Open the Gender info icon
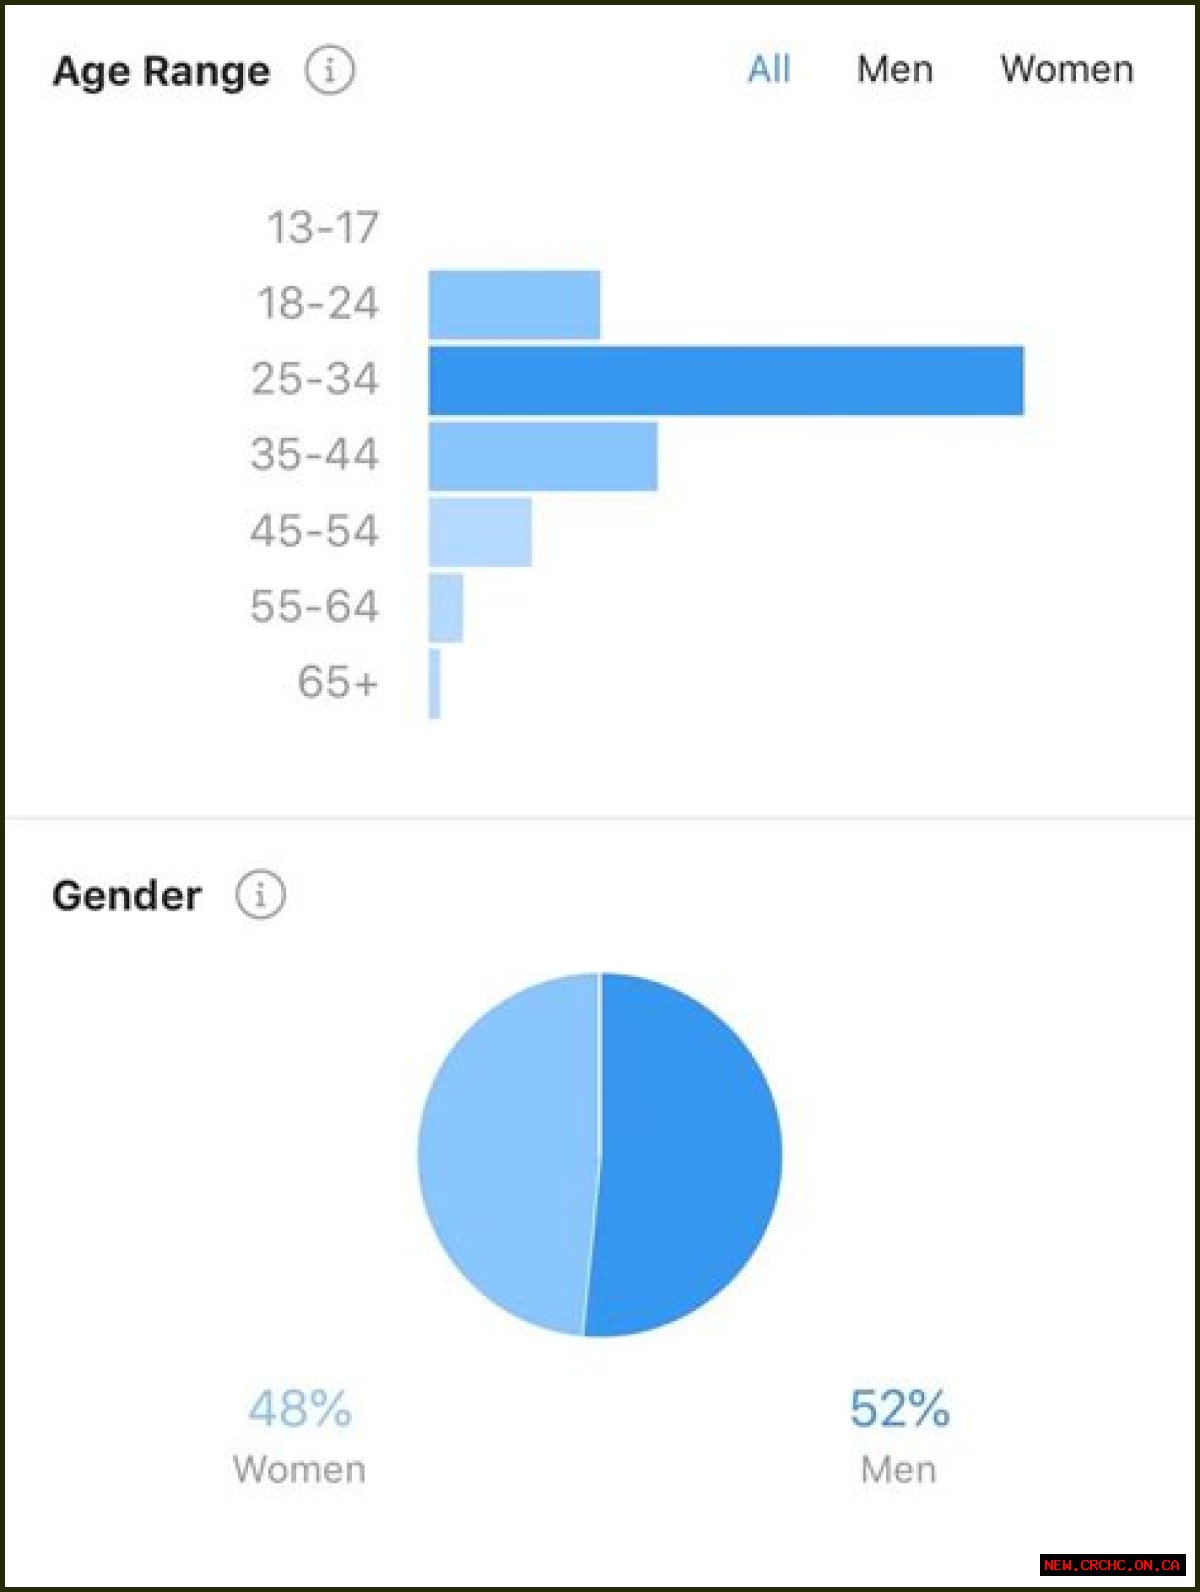1200x1592 pixels. click(260, 894)
